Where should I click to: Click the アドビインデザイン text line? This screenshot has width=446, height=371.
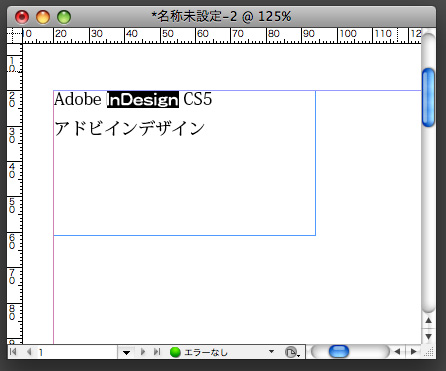click(129, 128)
